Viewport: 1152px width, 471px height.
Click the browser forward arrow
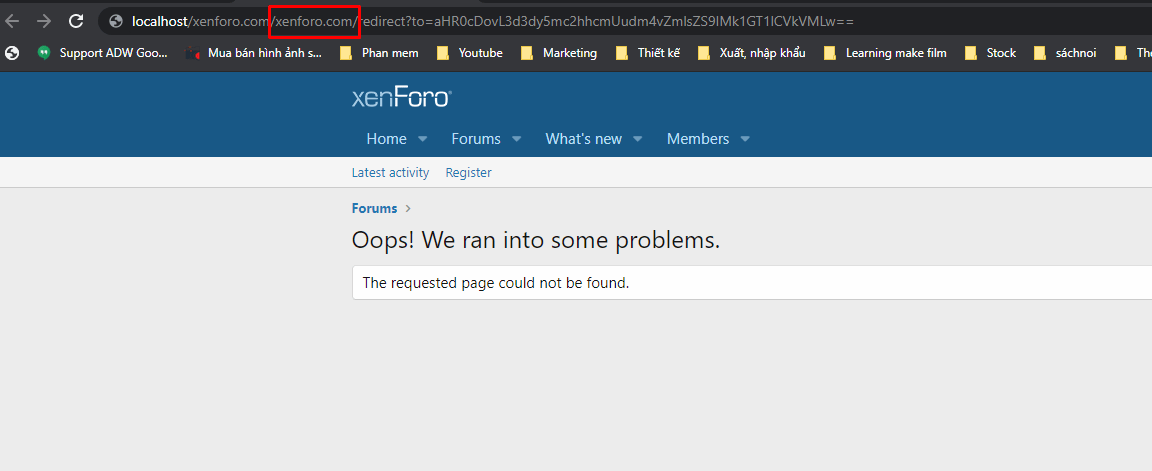coord(44,21)
